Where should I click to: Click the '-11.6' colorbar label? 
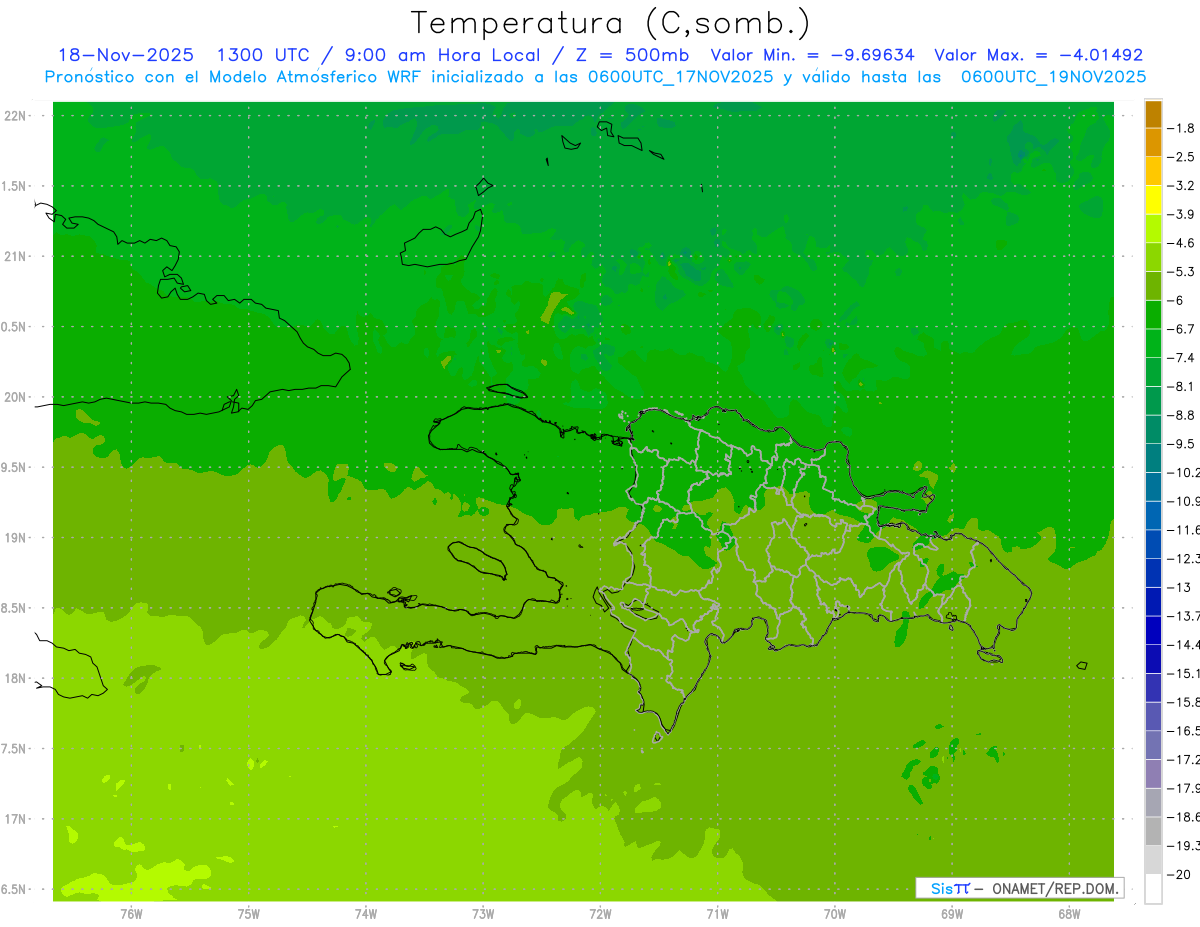tap(1183, 529)
